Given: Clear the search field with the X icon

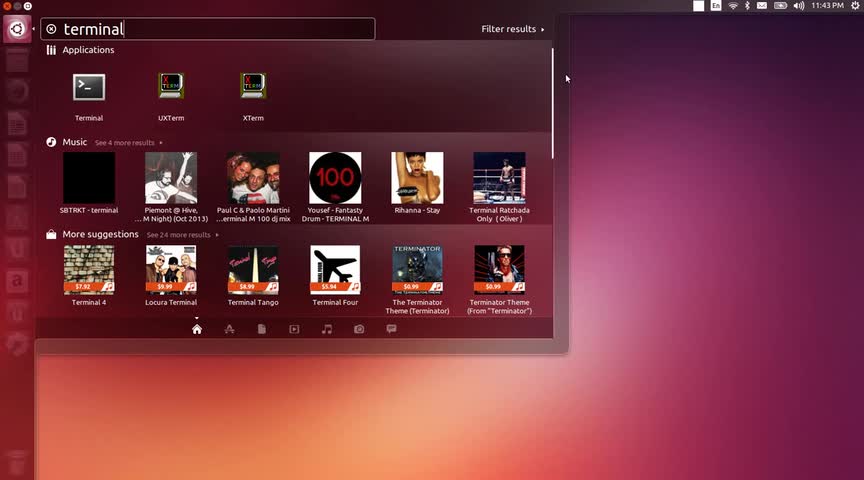Looking at the screenshot, I should pos(51,29).
